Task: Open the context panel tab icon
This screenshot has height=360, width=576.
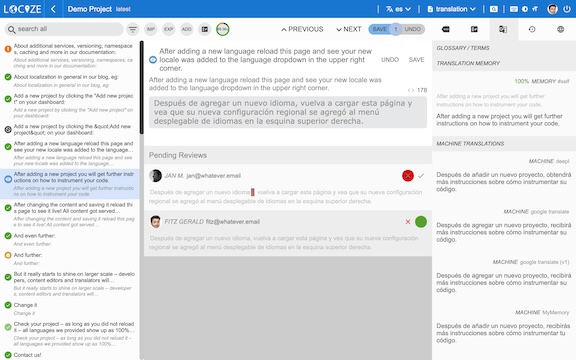Action: pyautogui.click(x=474, y=29)
